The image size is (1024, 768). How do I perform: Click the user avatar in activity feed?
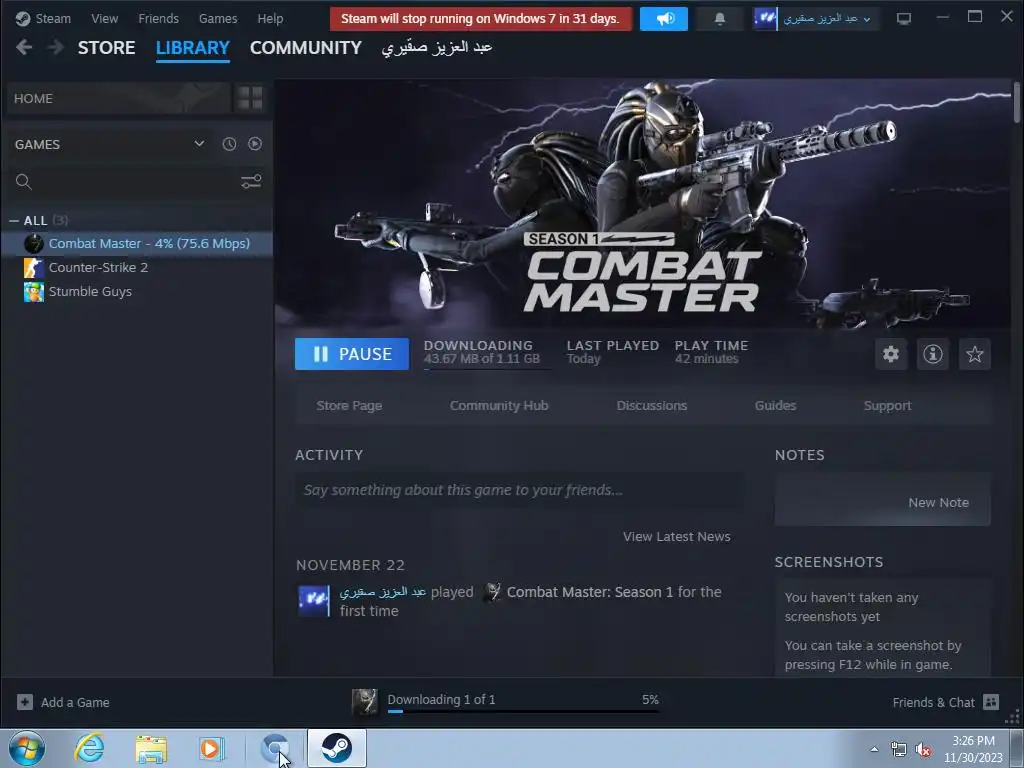(314, 601)
